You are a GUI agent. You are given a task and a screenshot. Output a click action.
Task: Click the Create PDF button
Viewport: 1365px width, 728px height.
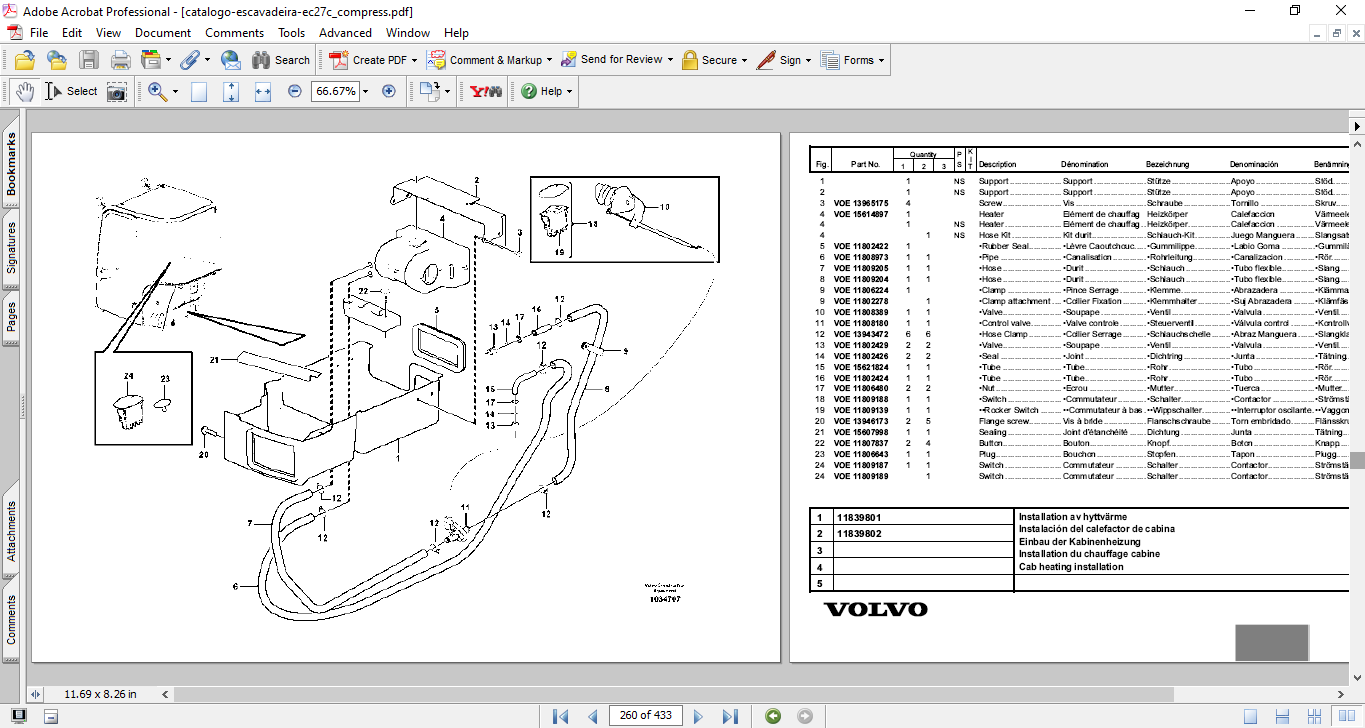pyautogui.click(x=377, y=60)
